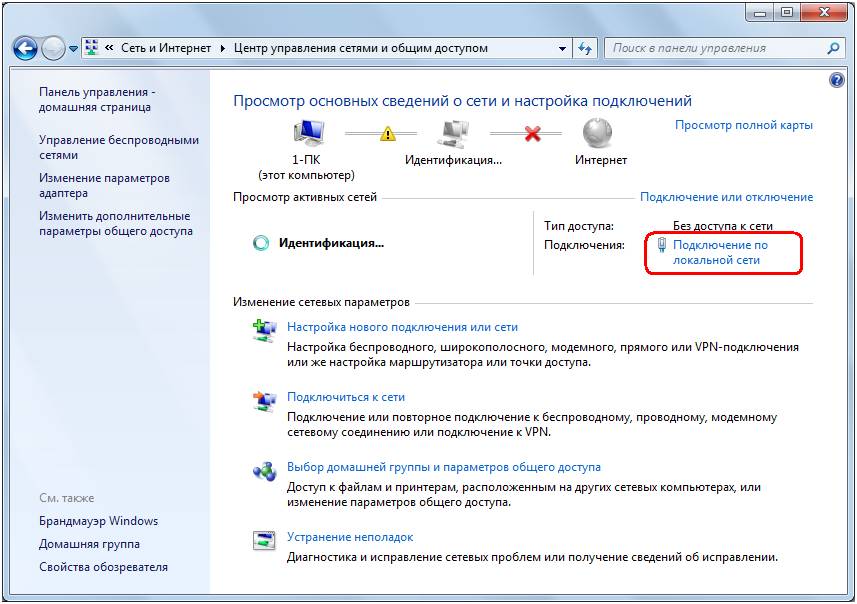Screen dimensions: 857x604
Task: Click the refresh button beside address bar
Action: 585,49
